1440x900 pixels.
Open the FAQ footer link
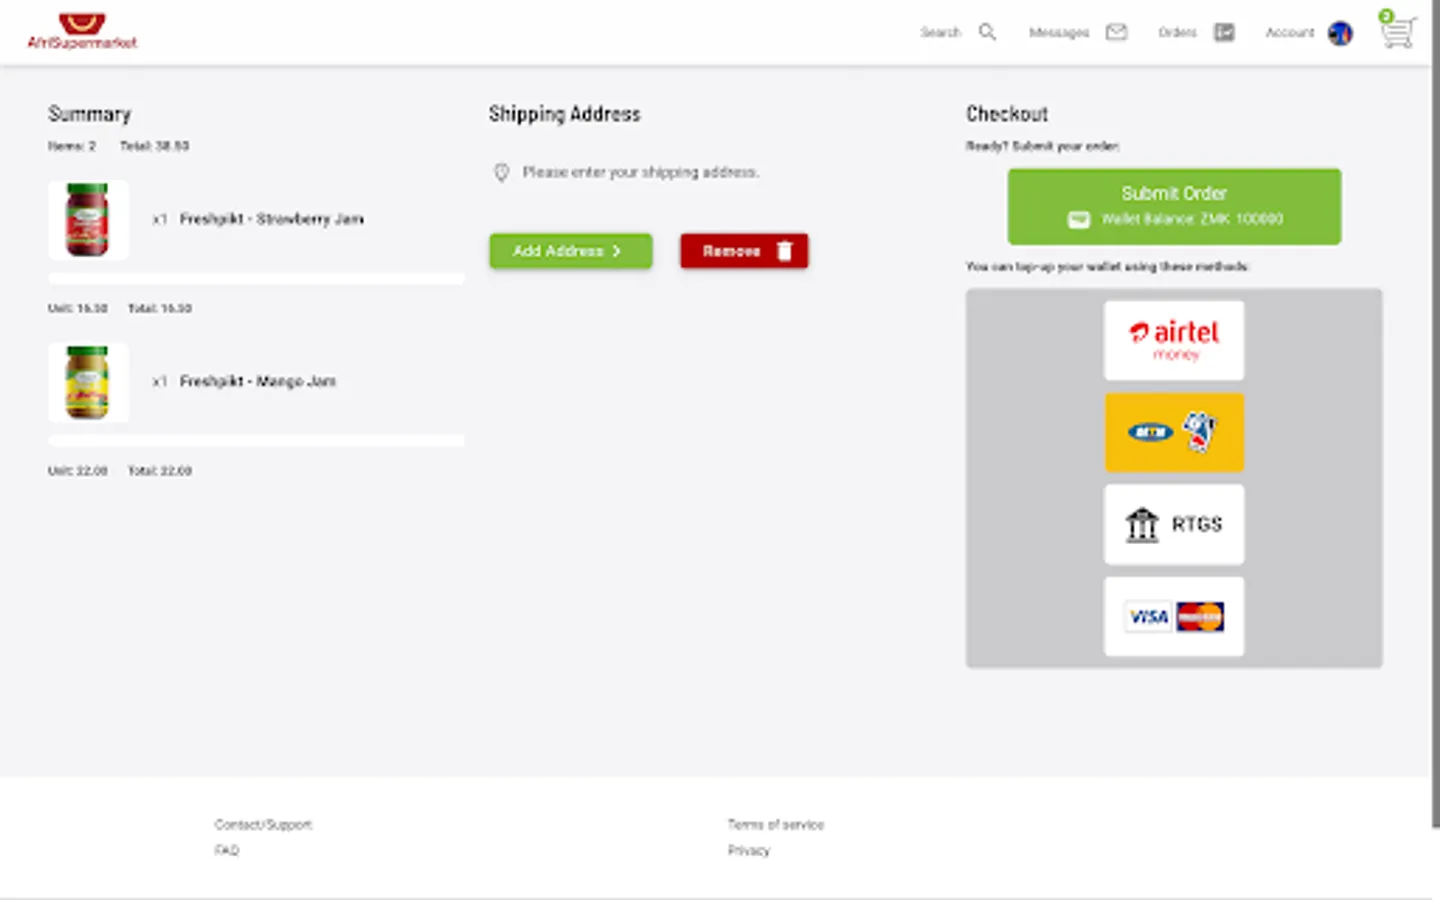click(x=227, y=850)
